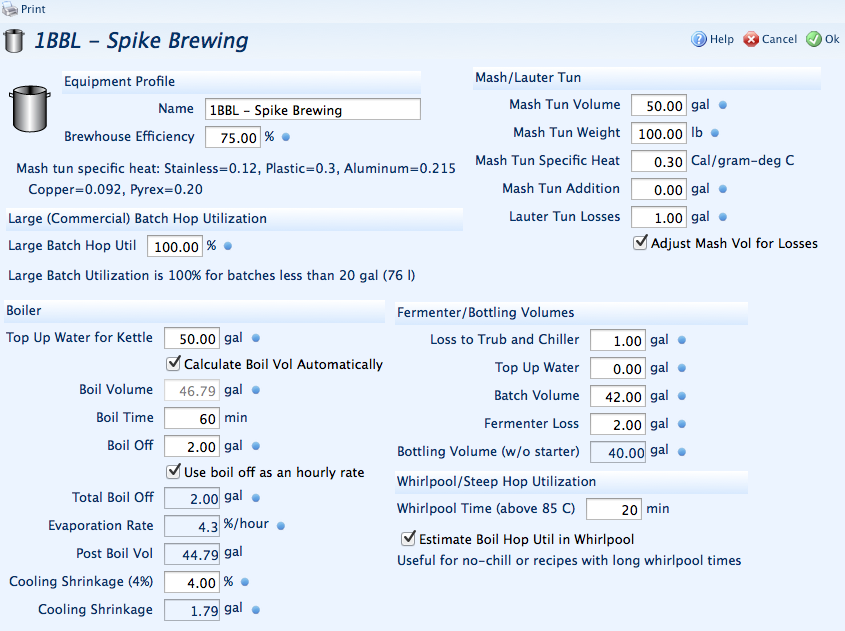Image resolution: width=845 pixels, height=631 pixels.
Task: Click the Evaporation Rate 4.3 value
Action: (x=192, y=526)
